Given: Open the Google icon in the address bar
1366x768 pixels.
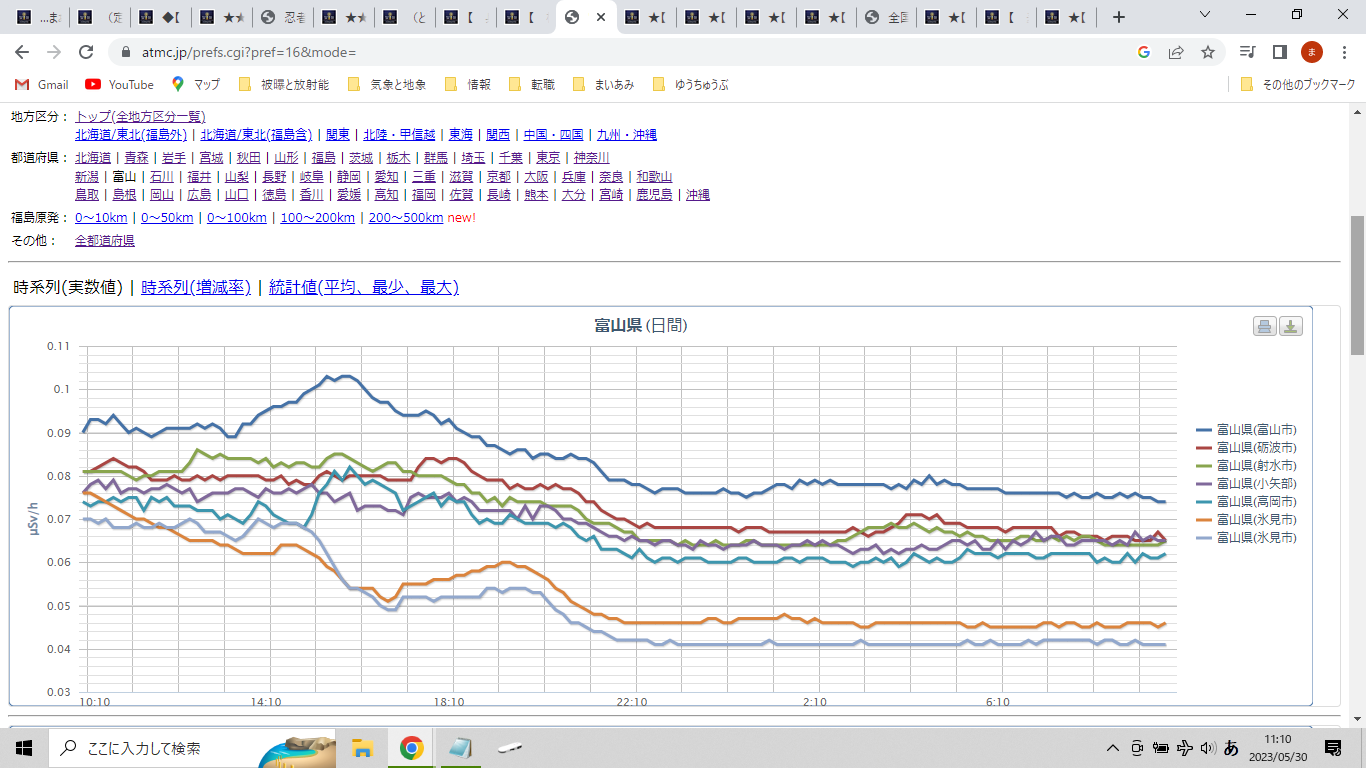Looking at the screenshot, I should tap(1144, 52).
